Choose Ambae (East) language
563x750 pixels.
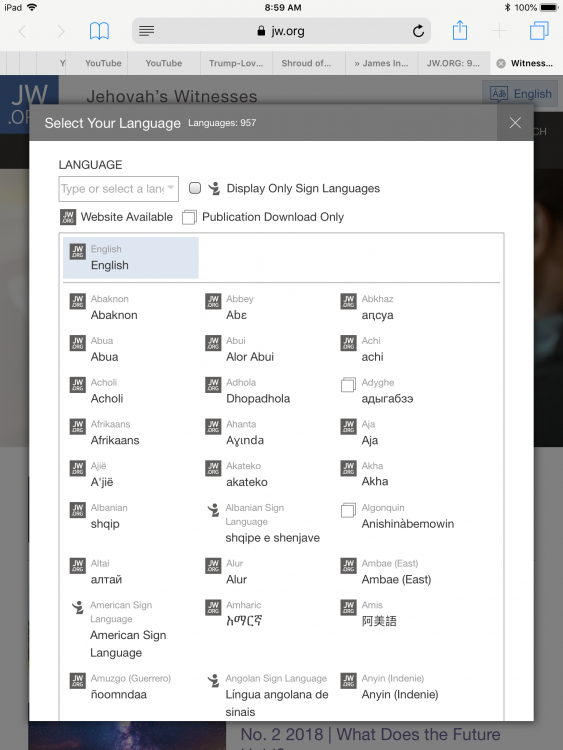pos(396,579)
